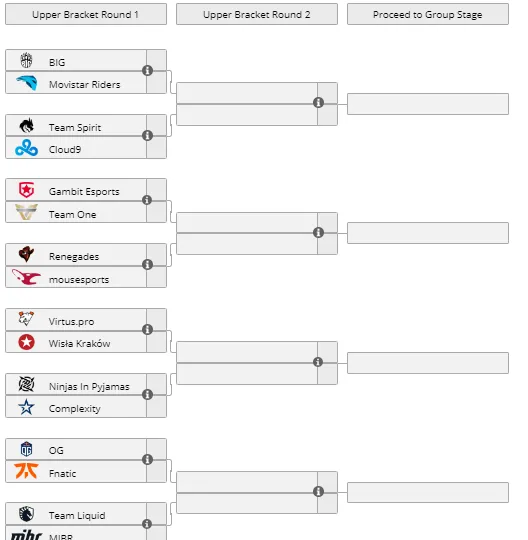This screenshot has width=528, height=540.
Task: Open match info for BIG vs Movistar Riders
Action: (147, 71)
